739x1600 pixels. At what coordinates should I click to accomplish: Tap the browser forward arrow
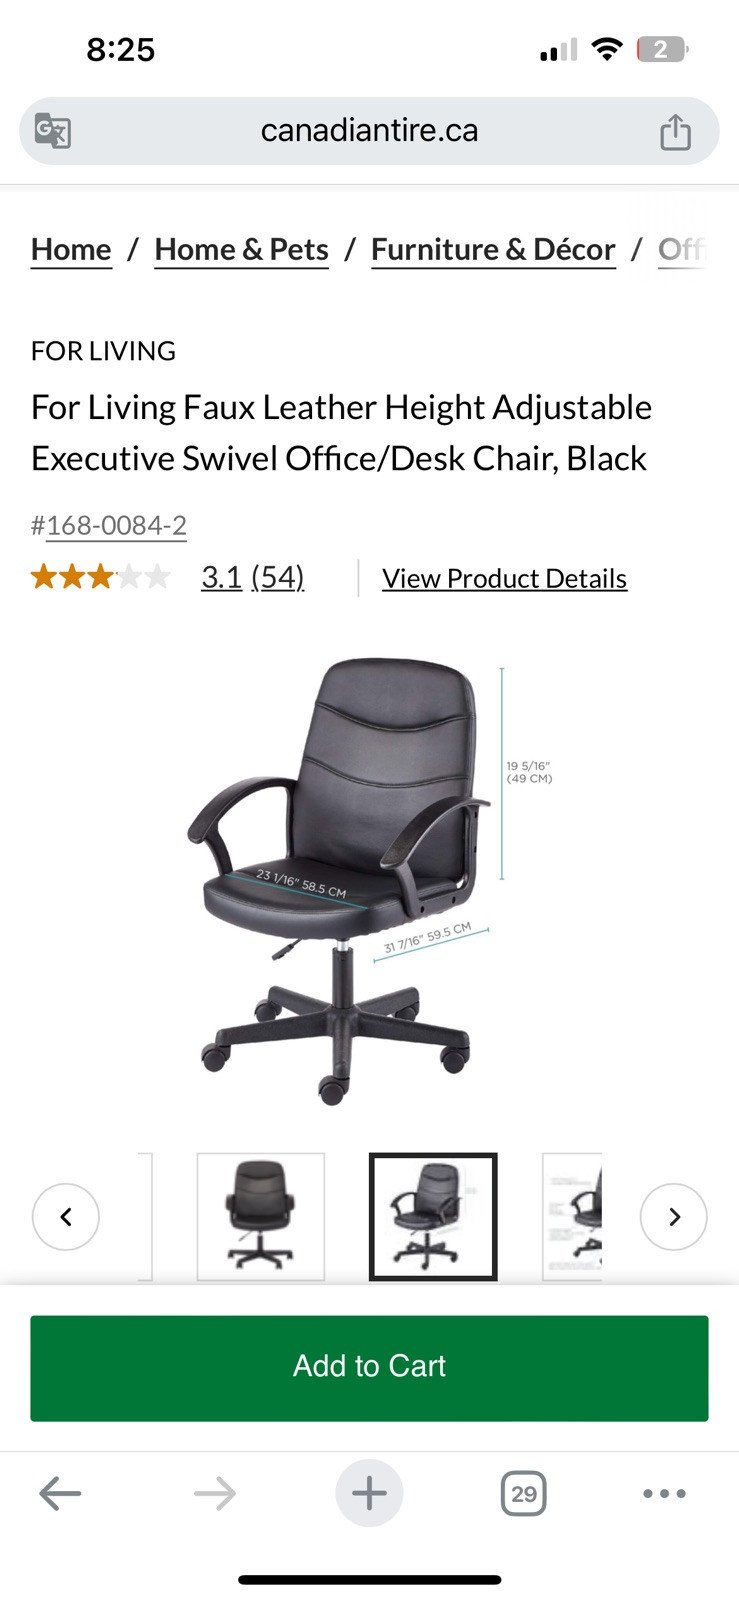tap(215, 1494)
